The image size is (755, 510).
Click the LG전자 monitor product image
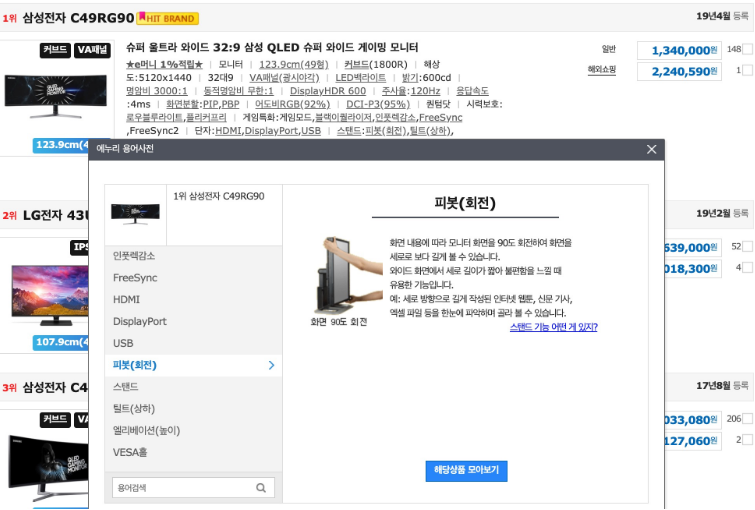coord(50,295)
